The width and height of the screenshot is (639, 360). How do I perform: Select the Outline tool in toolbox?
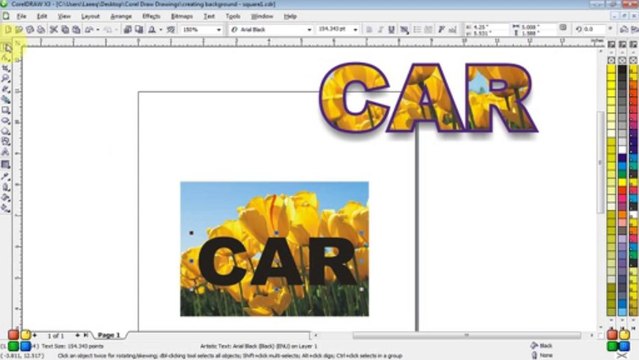[6, 187]
